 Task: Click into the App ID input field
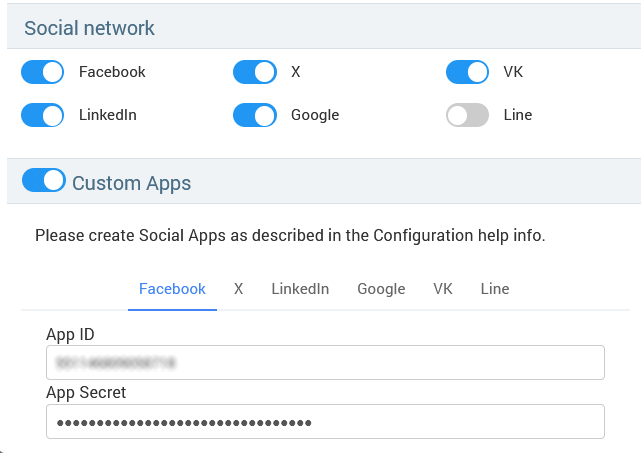pyautogui.click(x=325, y=362)
